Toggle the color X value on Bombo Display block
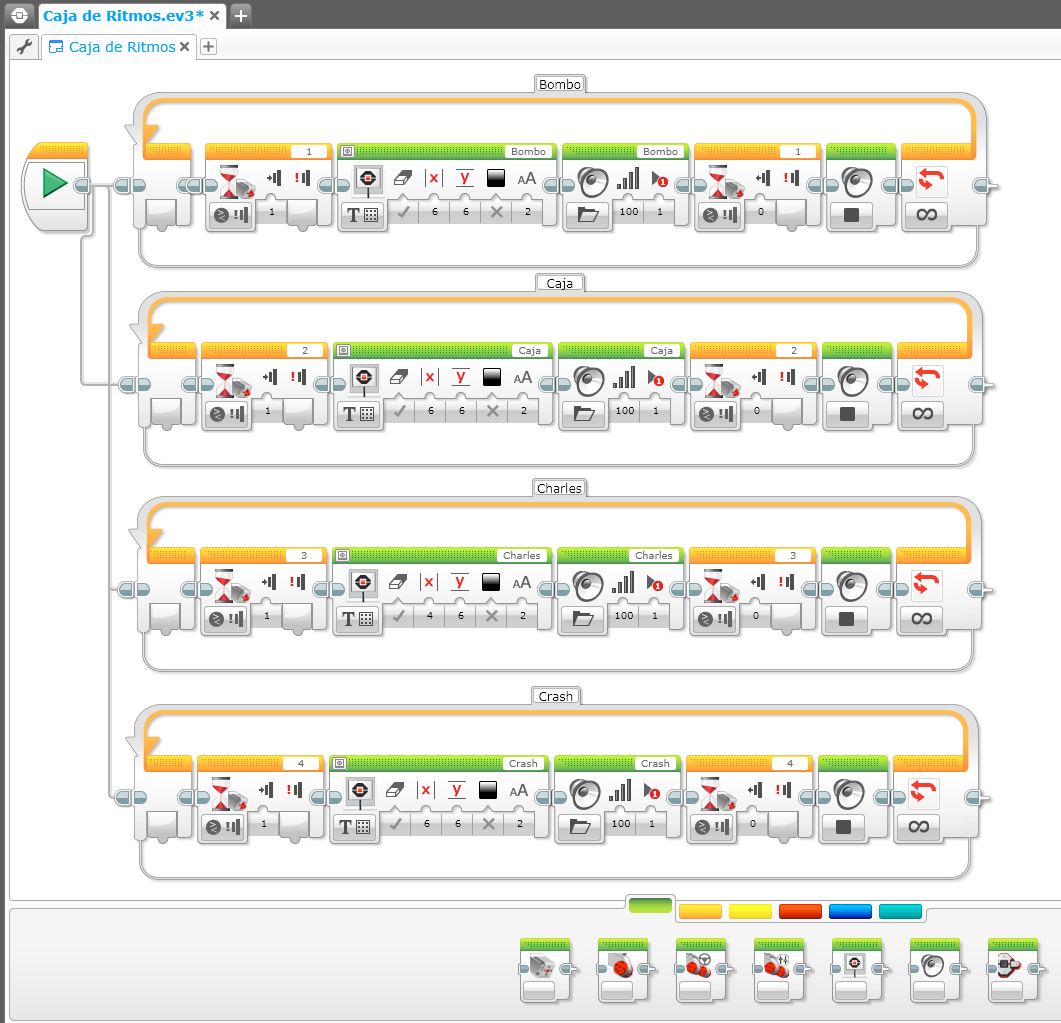The image size is (1061, 1023). pyautogui.click(x=497, y=212)
